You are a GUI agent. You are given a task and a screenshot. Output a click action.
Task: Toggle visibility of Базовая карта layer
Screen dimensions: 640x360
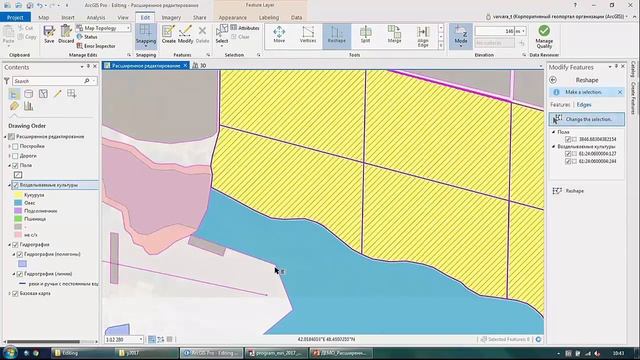(x=15, y=293)
